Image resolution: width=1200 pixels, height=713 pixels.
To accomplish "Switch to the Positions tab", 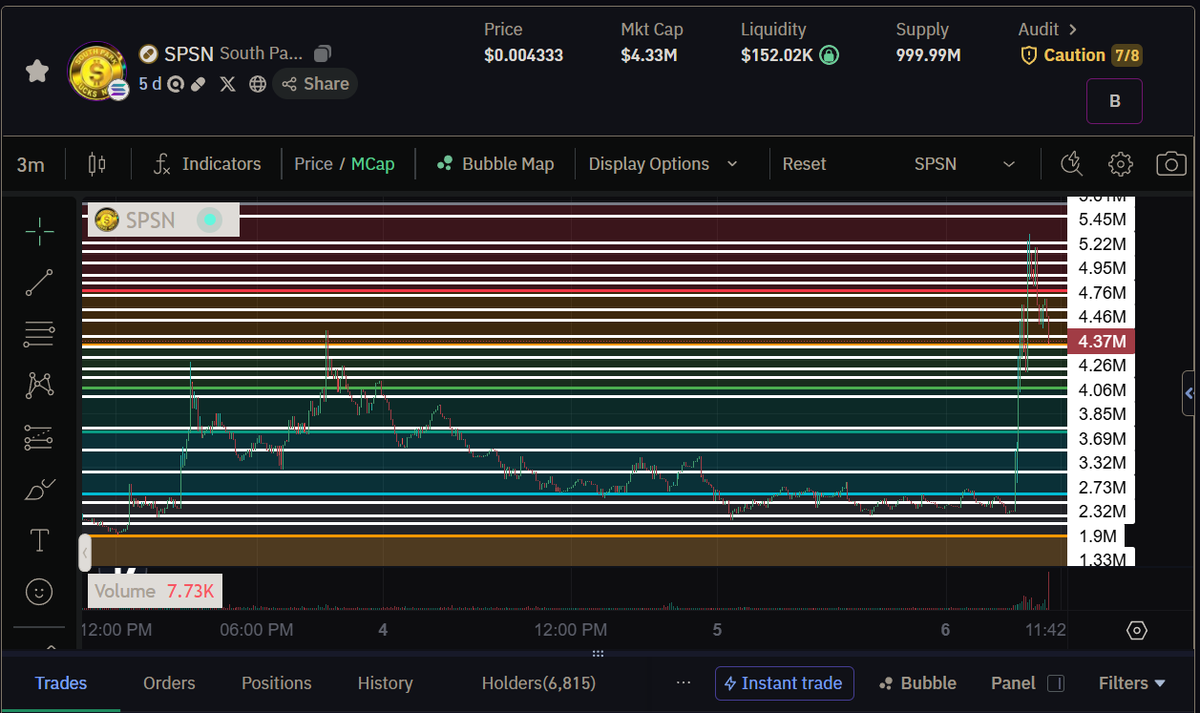I will click(x=276, y=683).
